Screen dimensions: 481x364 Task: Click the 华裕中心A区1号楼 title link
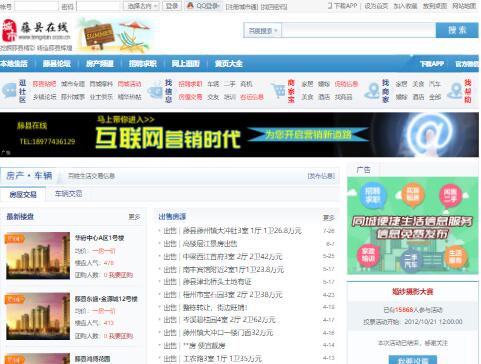tap(99, 238)
